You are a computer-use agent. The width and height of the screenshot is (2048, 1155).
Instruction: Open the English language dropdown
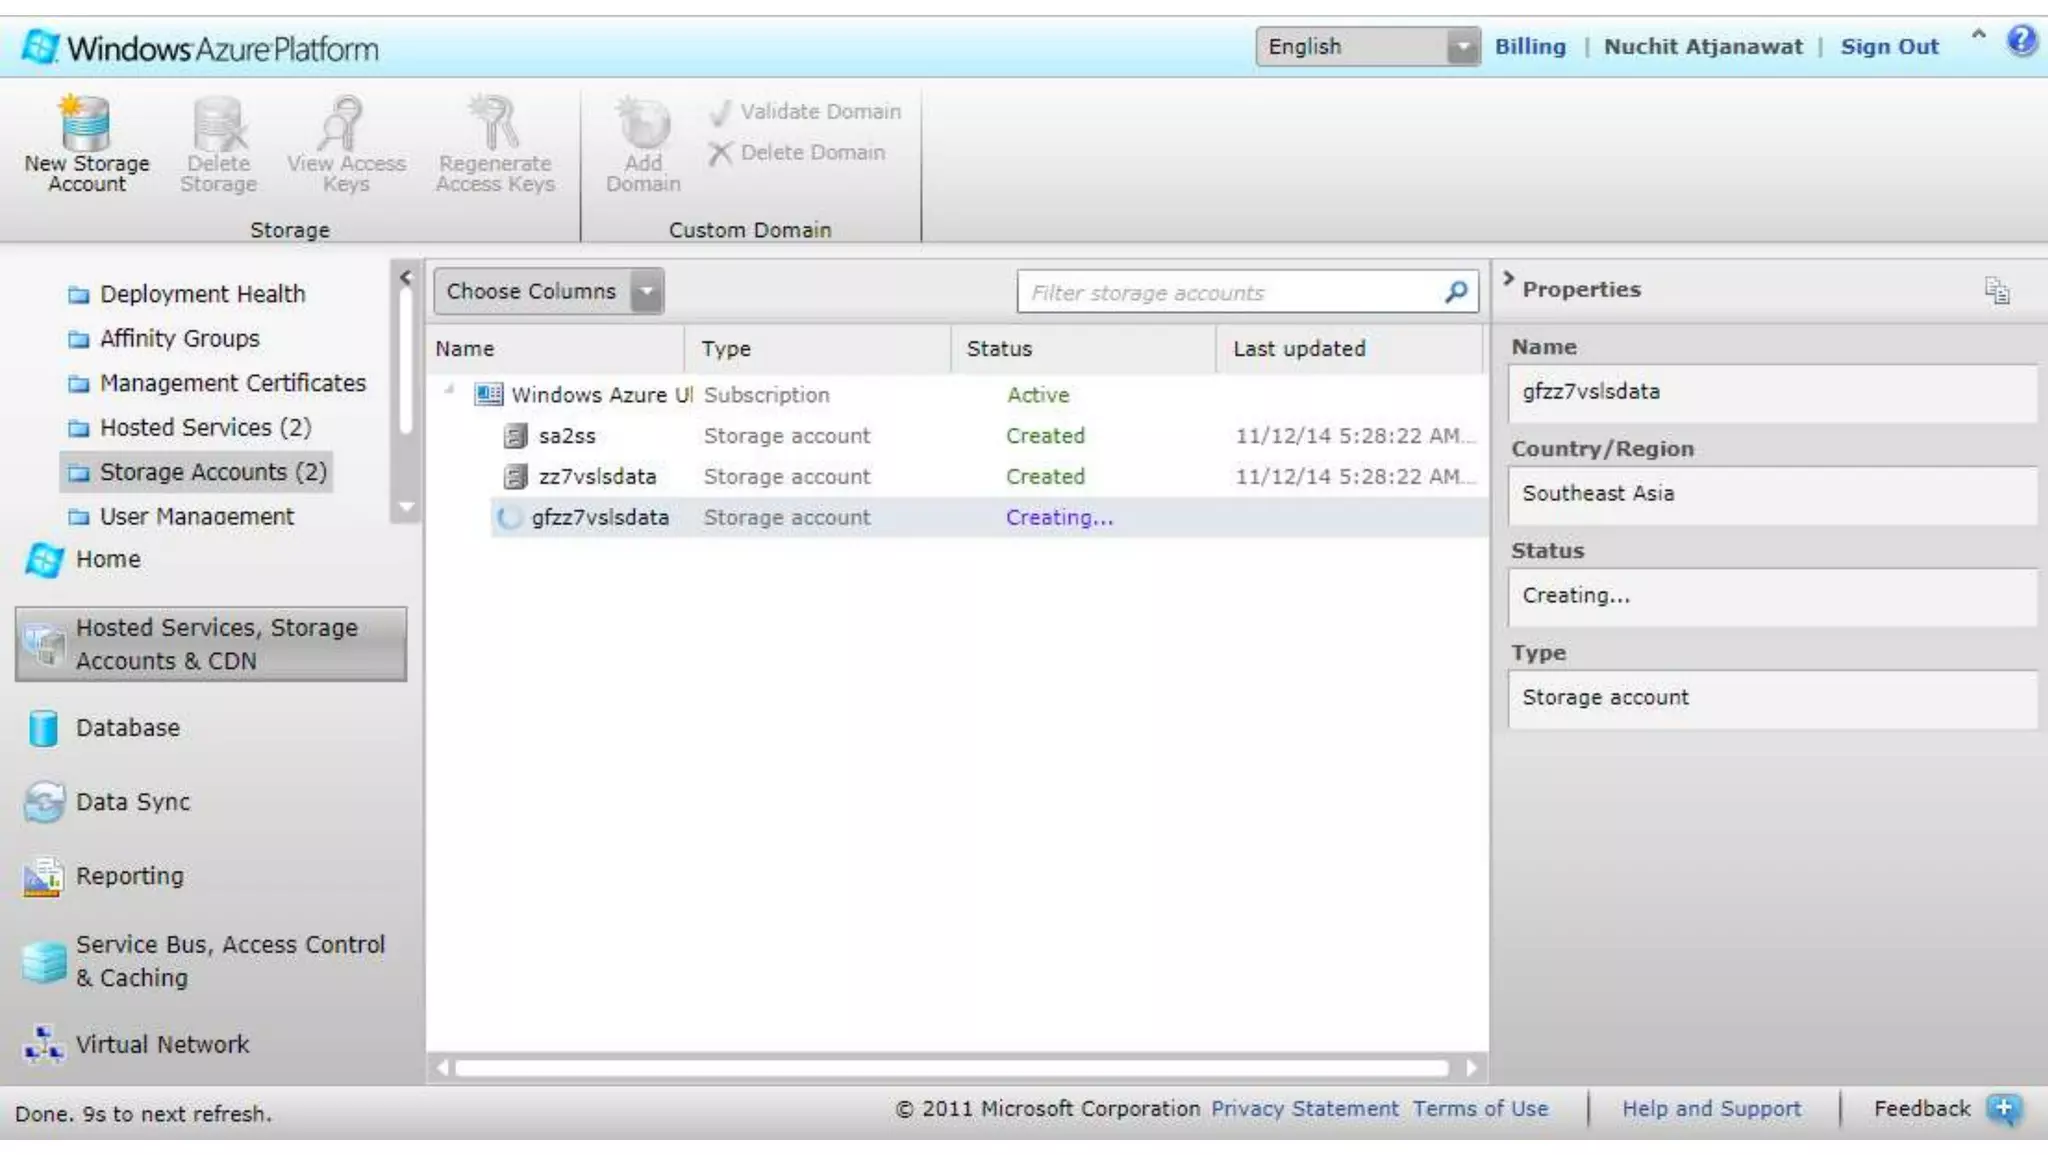coord(1462,47)
